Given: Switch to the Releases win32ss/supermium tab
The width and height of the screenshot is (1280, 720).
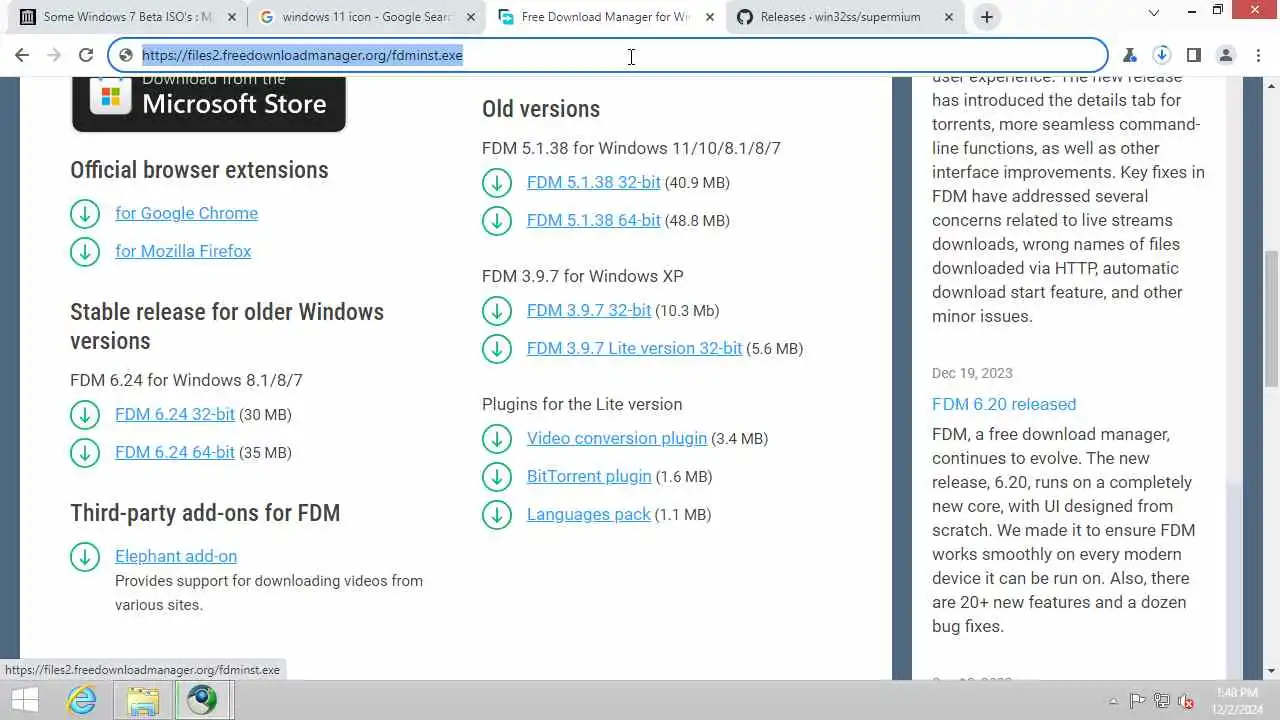Looking at the screenshot, I should point(845,17).
